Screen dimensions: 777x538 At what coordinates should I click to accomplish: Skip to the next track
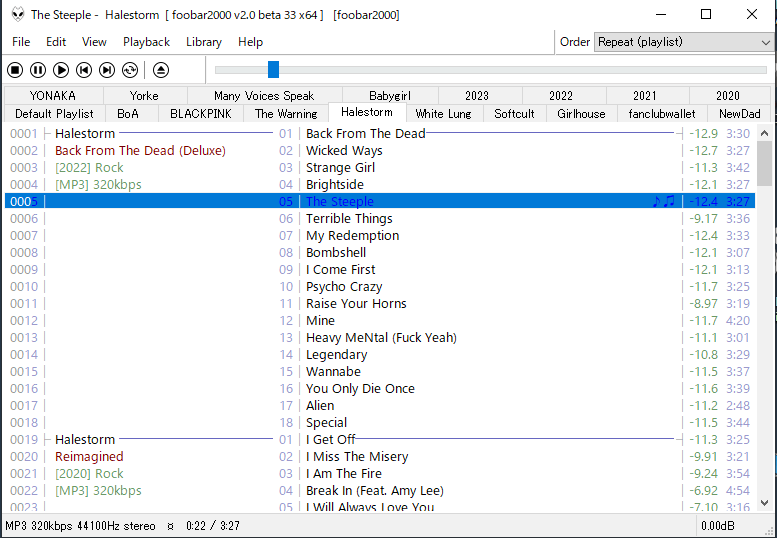(x=107, y=70)
